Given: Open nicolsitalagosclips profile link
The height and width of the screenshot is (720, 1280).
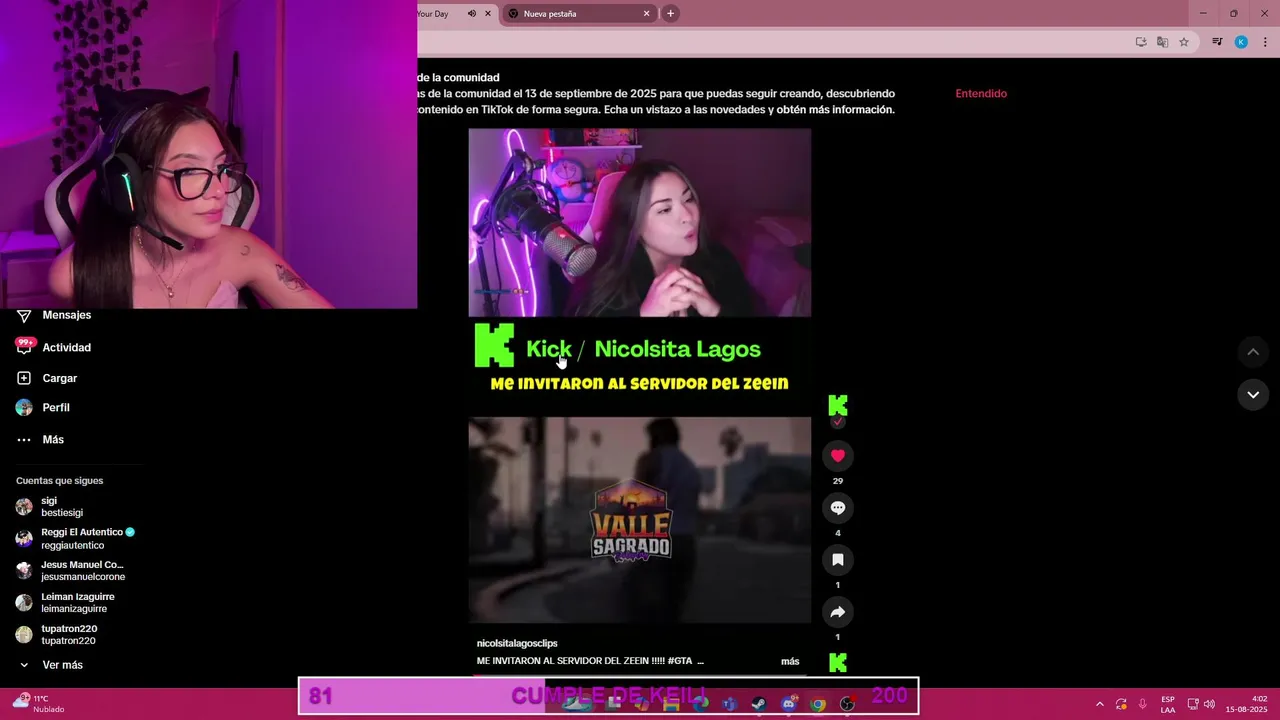Looking at the screenshot, I should click(517, 643).
